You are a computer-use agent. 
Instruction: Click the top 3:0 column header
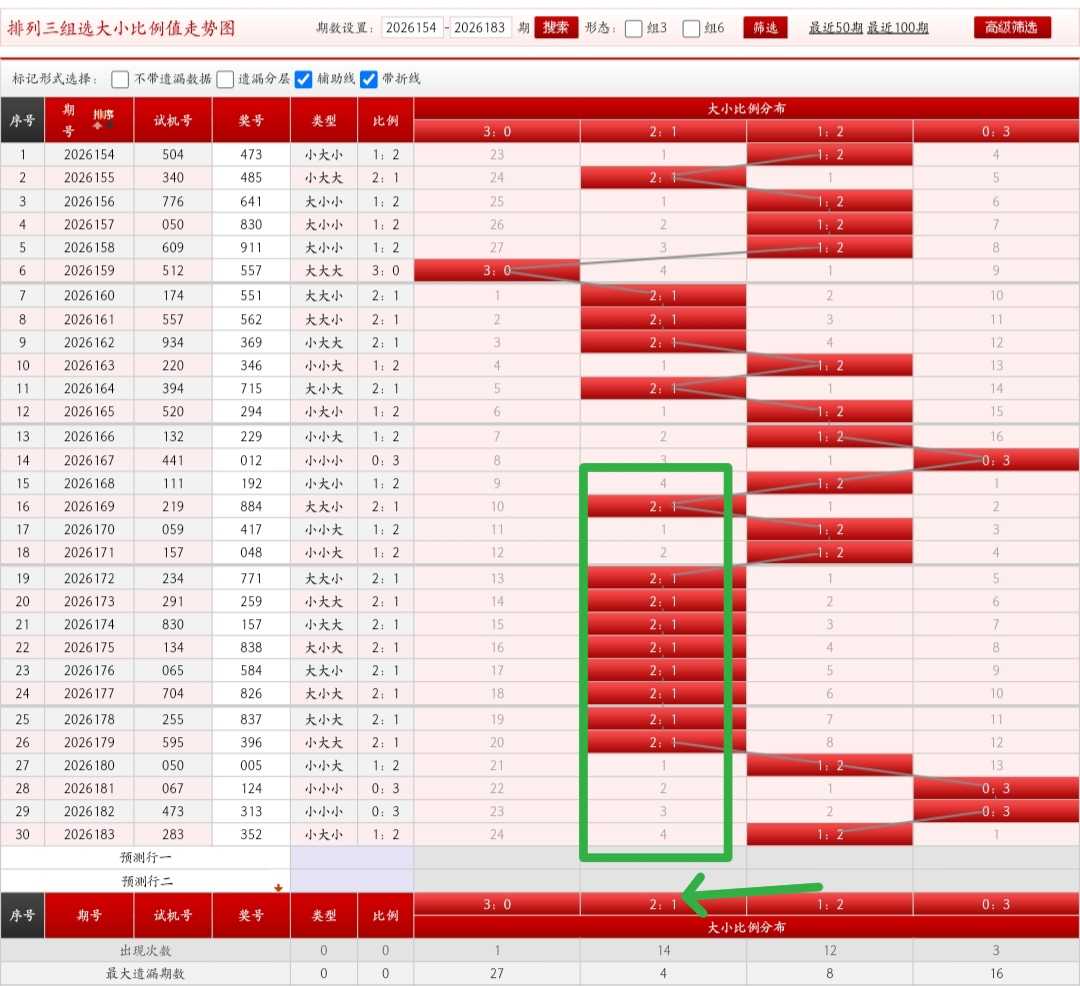497,132
